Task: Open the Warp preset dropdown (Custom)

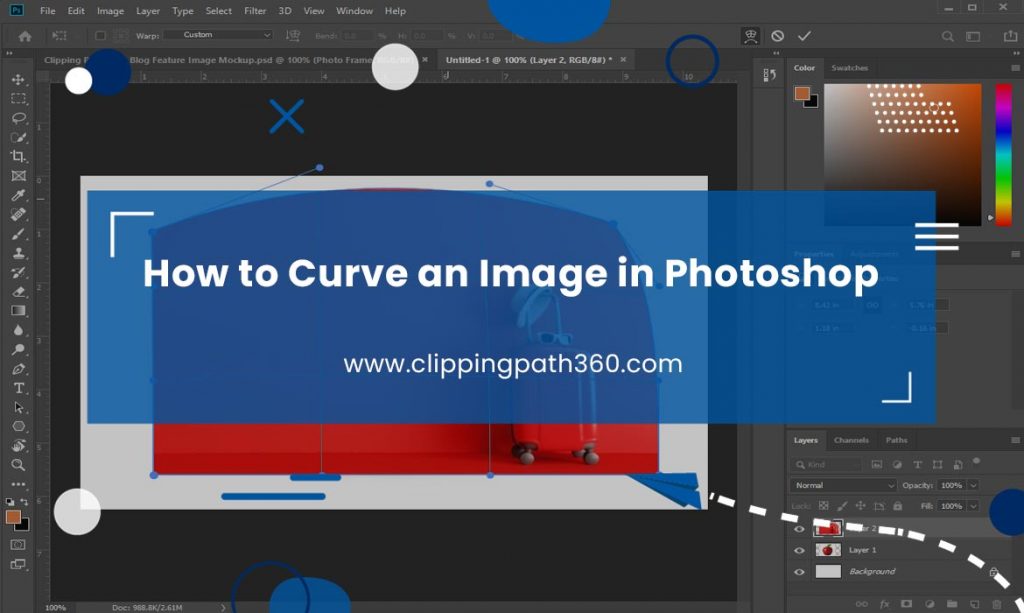Action: pos(218,35)
